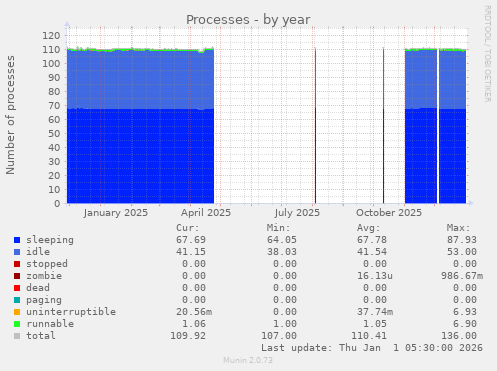Click the 'runnable' legend label
Screen dimensions: 497x371
point(50,324)
